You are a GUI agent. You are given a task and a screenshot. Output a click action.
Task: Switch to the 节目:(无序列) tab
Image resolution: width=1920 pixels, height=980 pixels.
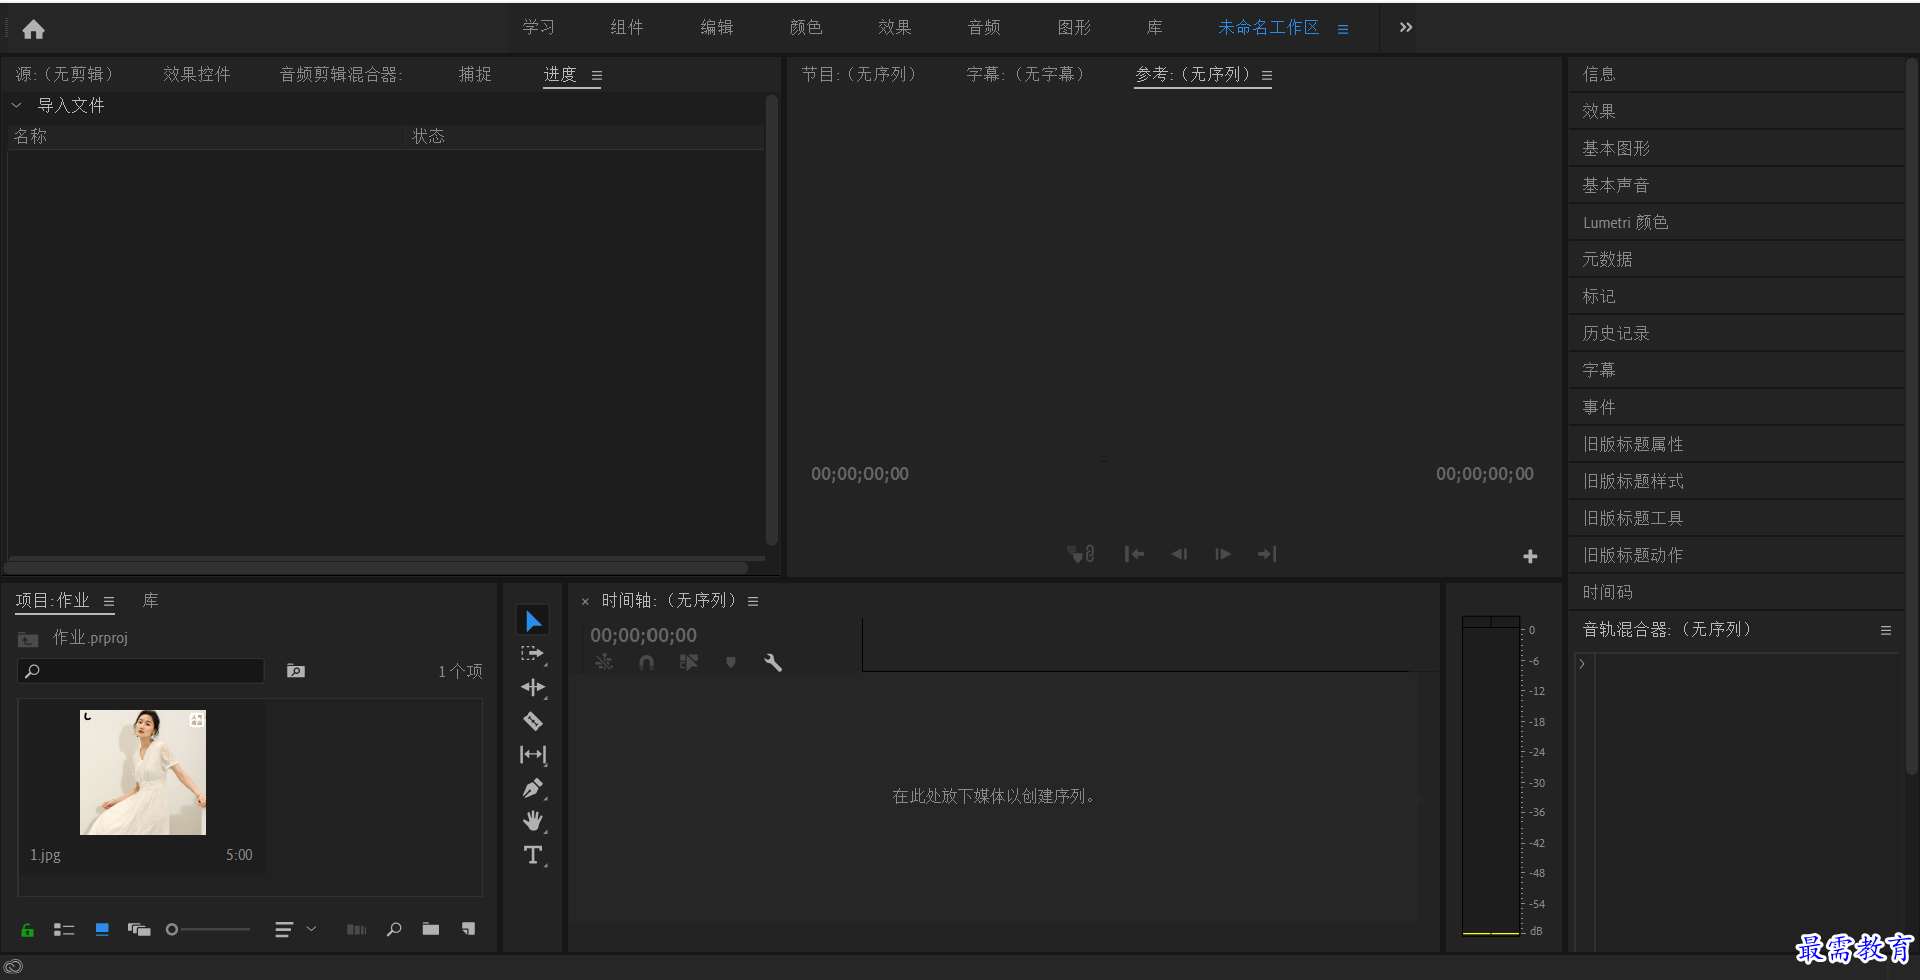click(860, 74)
